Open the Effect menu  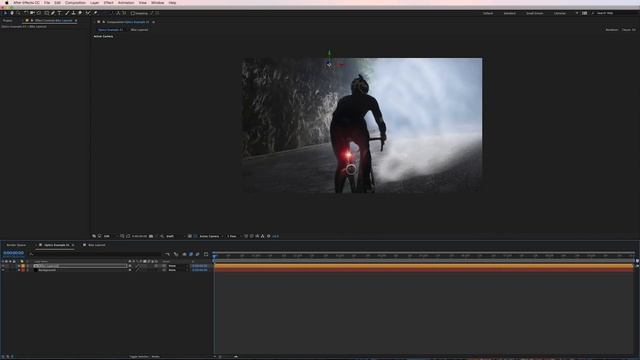pos(109,2)
